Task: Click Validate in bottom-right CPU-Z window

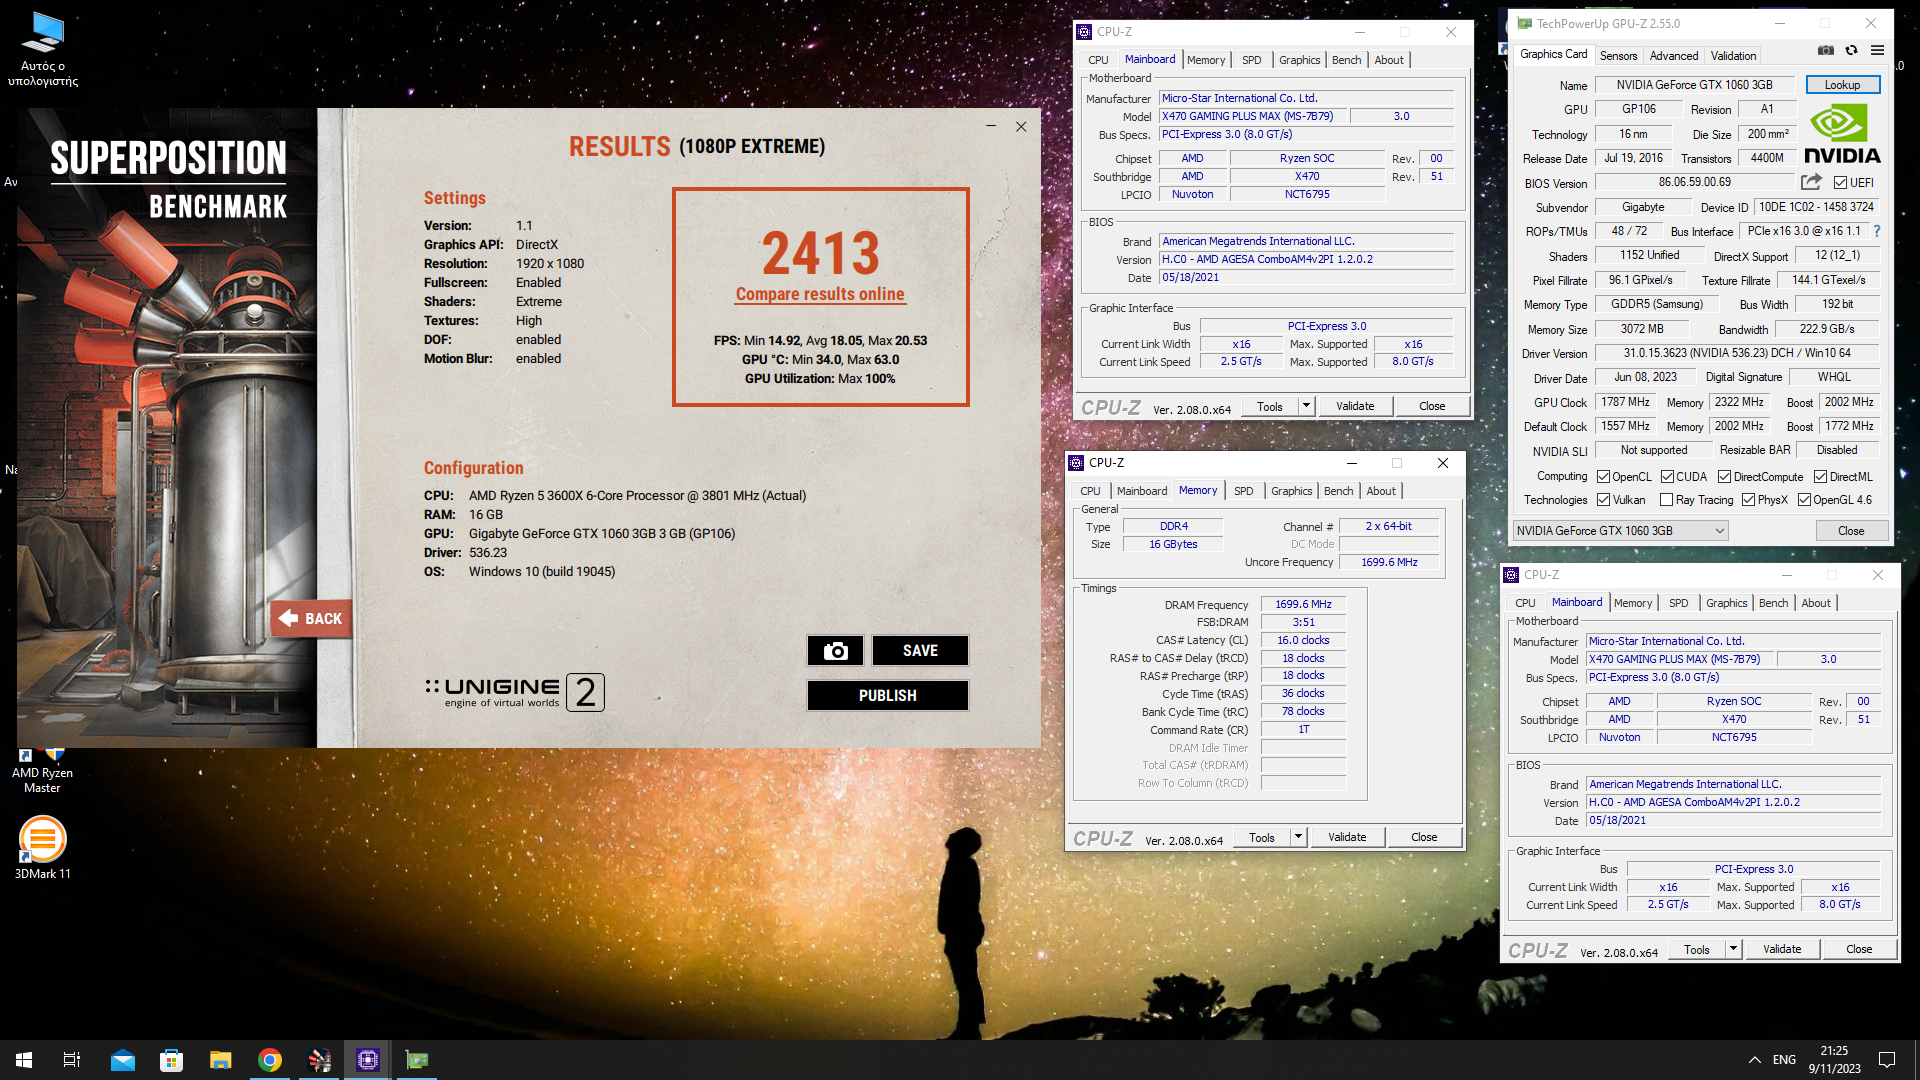Action: tap(1782, 949)
